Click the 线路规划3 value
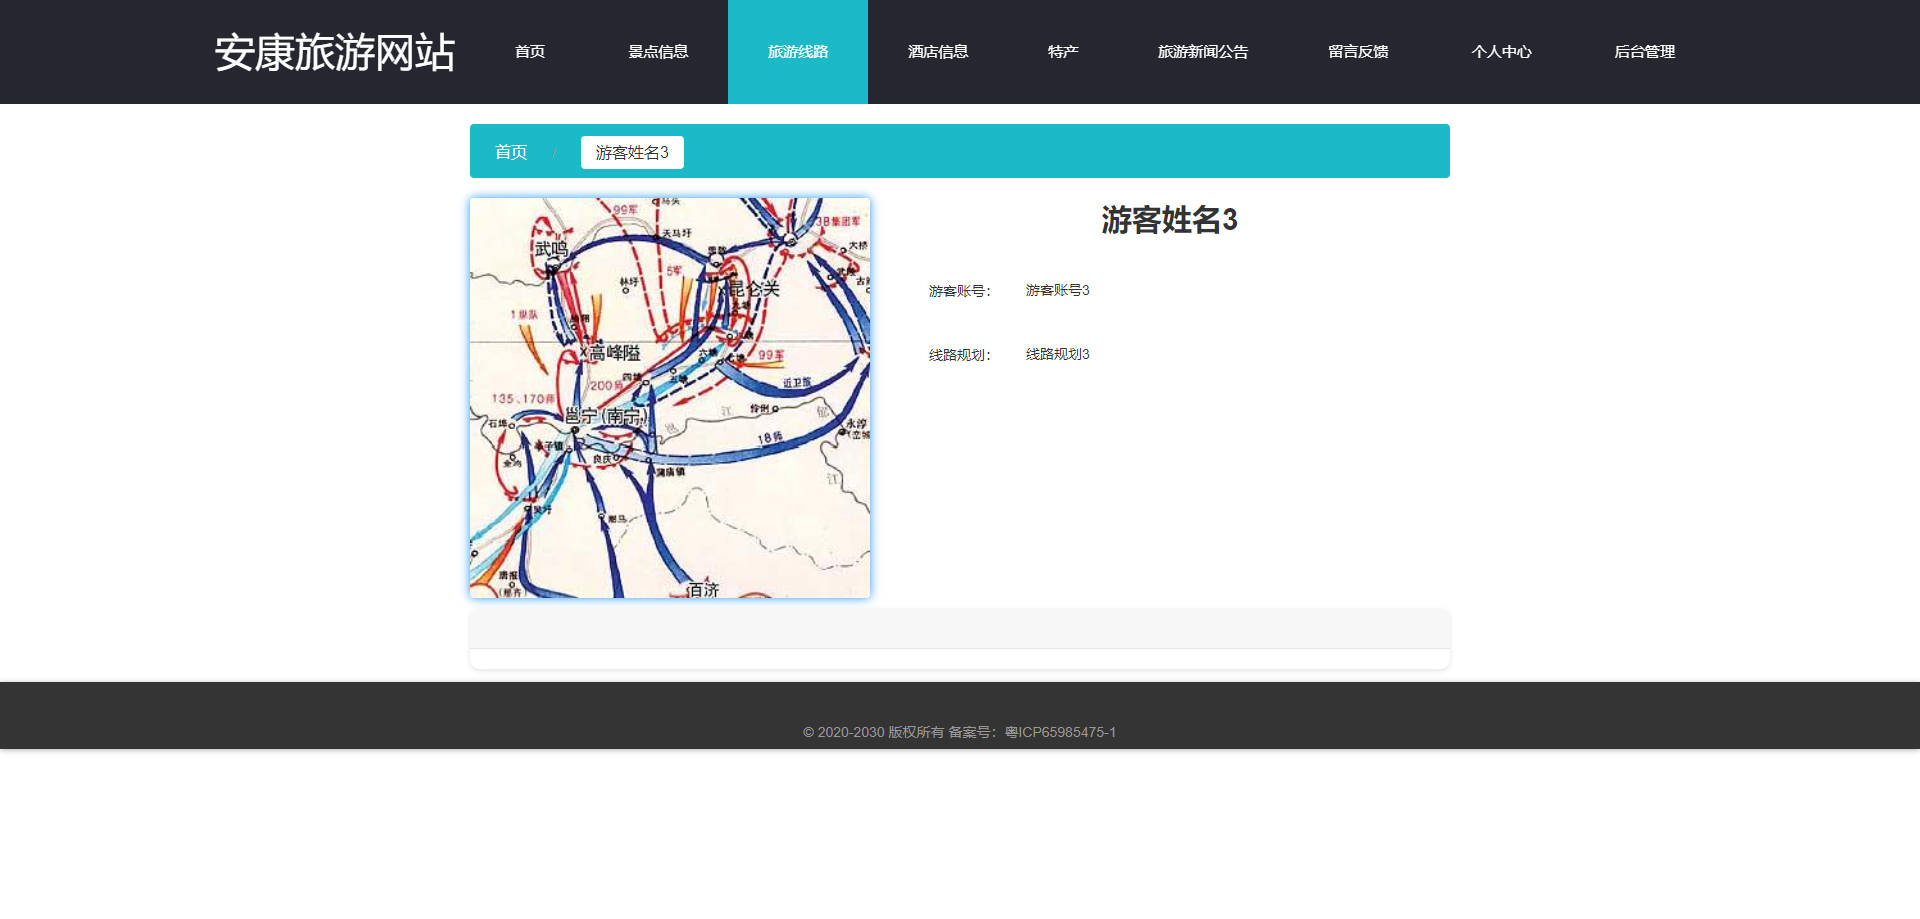The height and width of the screenshot is (919, 1920). pyautogui.click(x=1057, y=354)
